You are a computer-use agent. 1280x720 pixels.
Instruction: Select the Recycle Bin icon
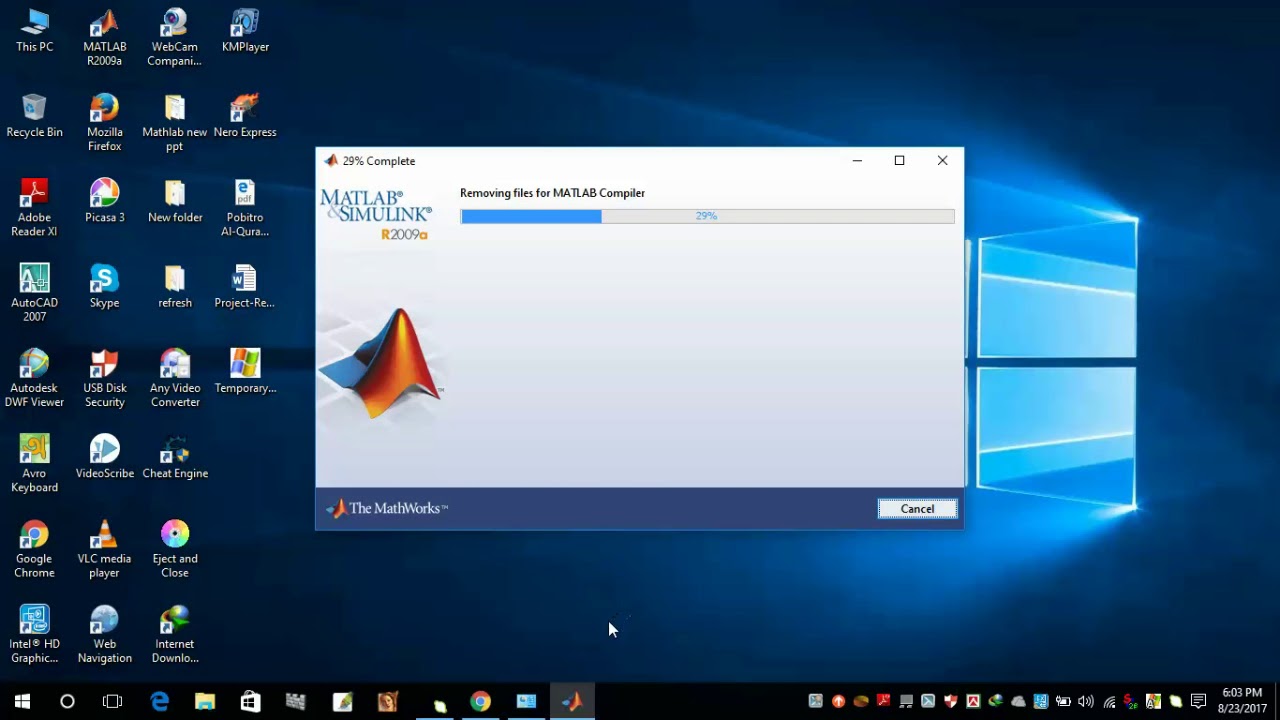[x=34, y=116]
